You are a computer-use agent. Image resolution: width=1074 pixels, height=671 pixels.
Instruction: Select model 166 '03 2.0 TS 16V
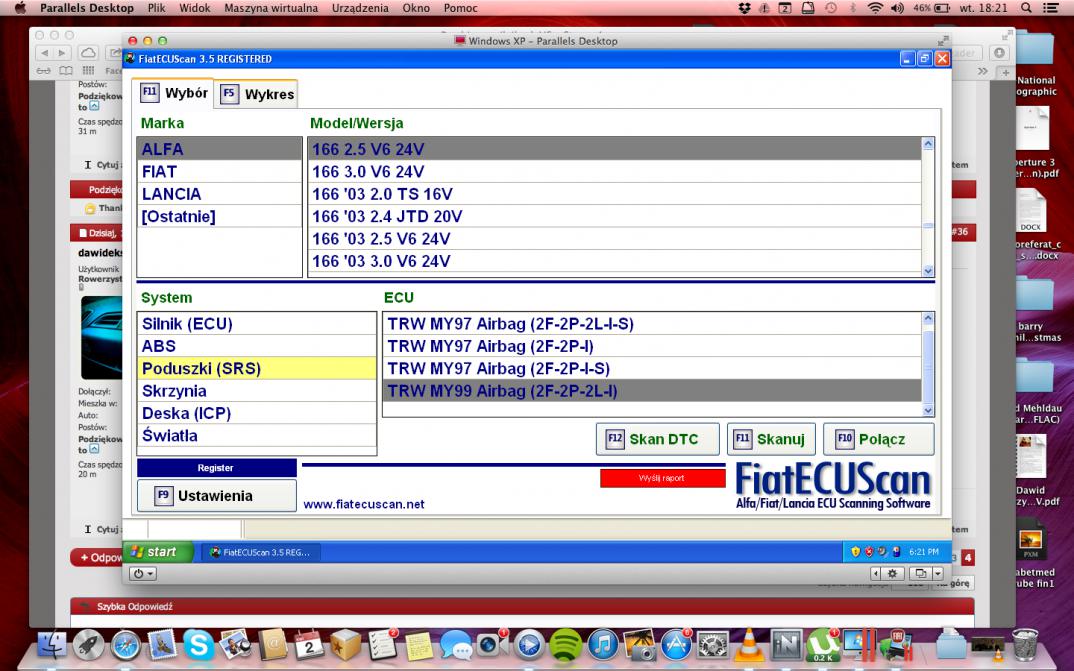point(614,194)
